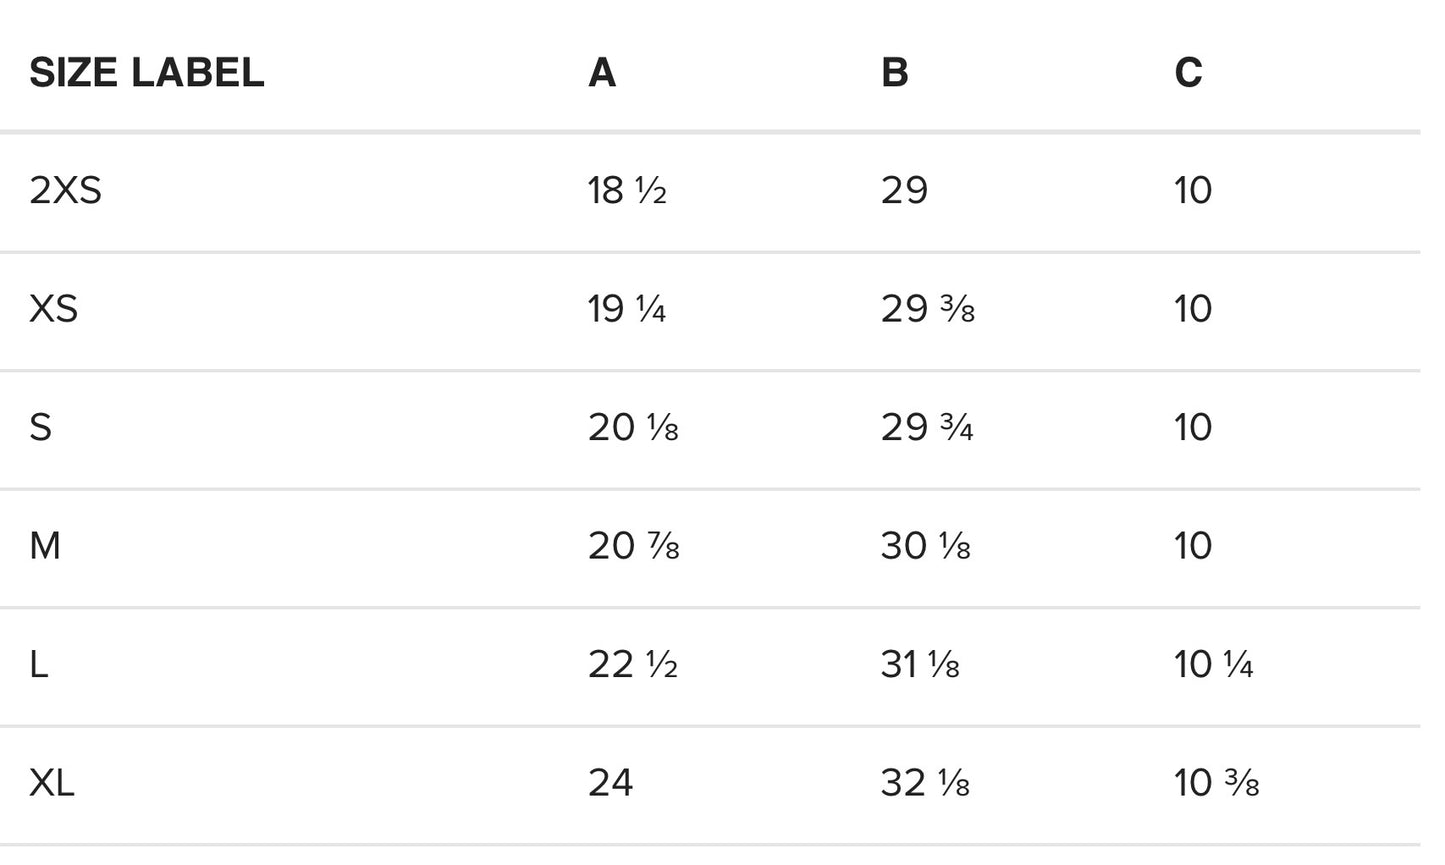Select the 10 ⅜ value for XL
This screenshot has height=865, width=1445.
click(x=1217, y=783)
